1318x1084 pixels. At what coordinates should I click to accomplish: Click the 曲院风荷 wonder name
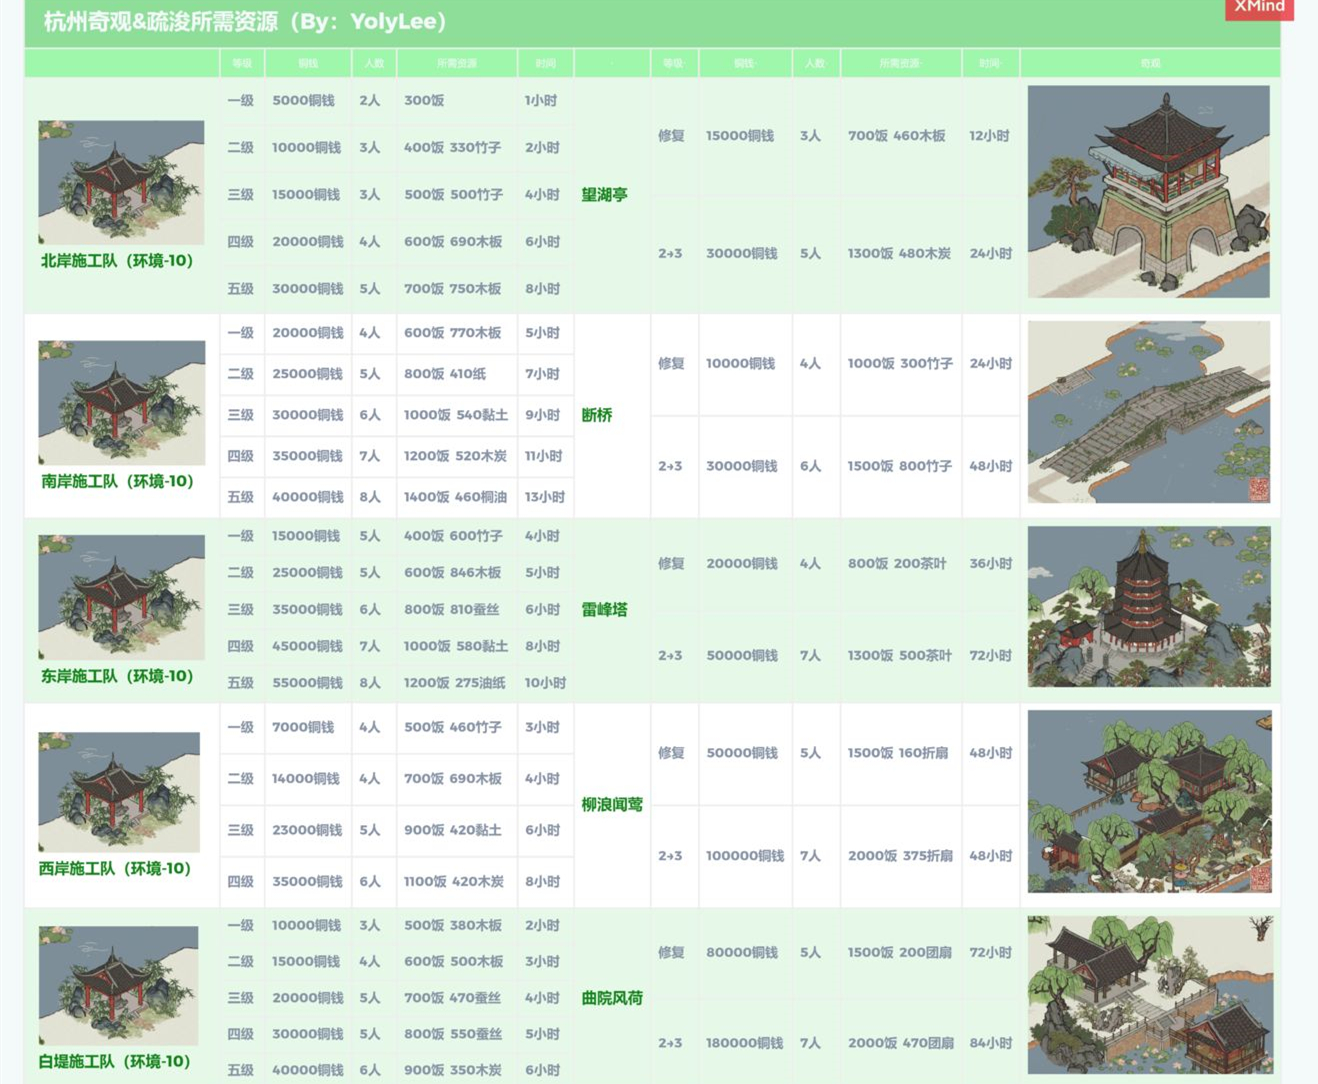(612, 998)
